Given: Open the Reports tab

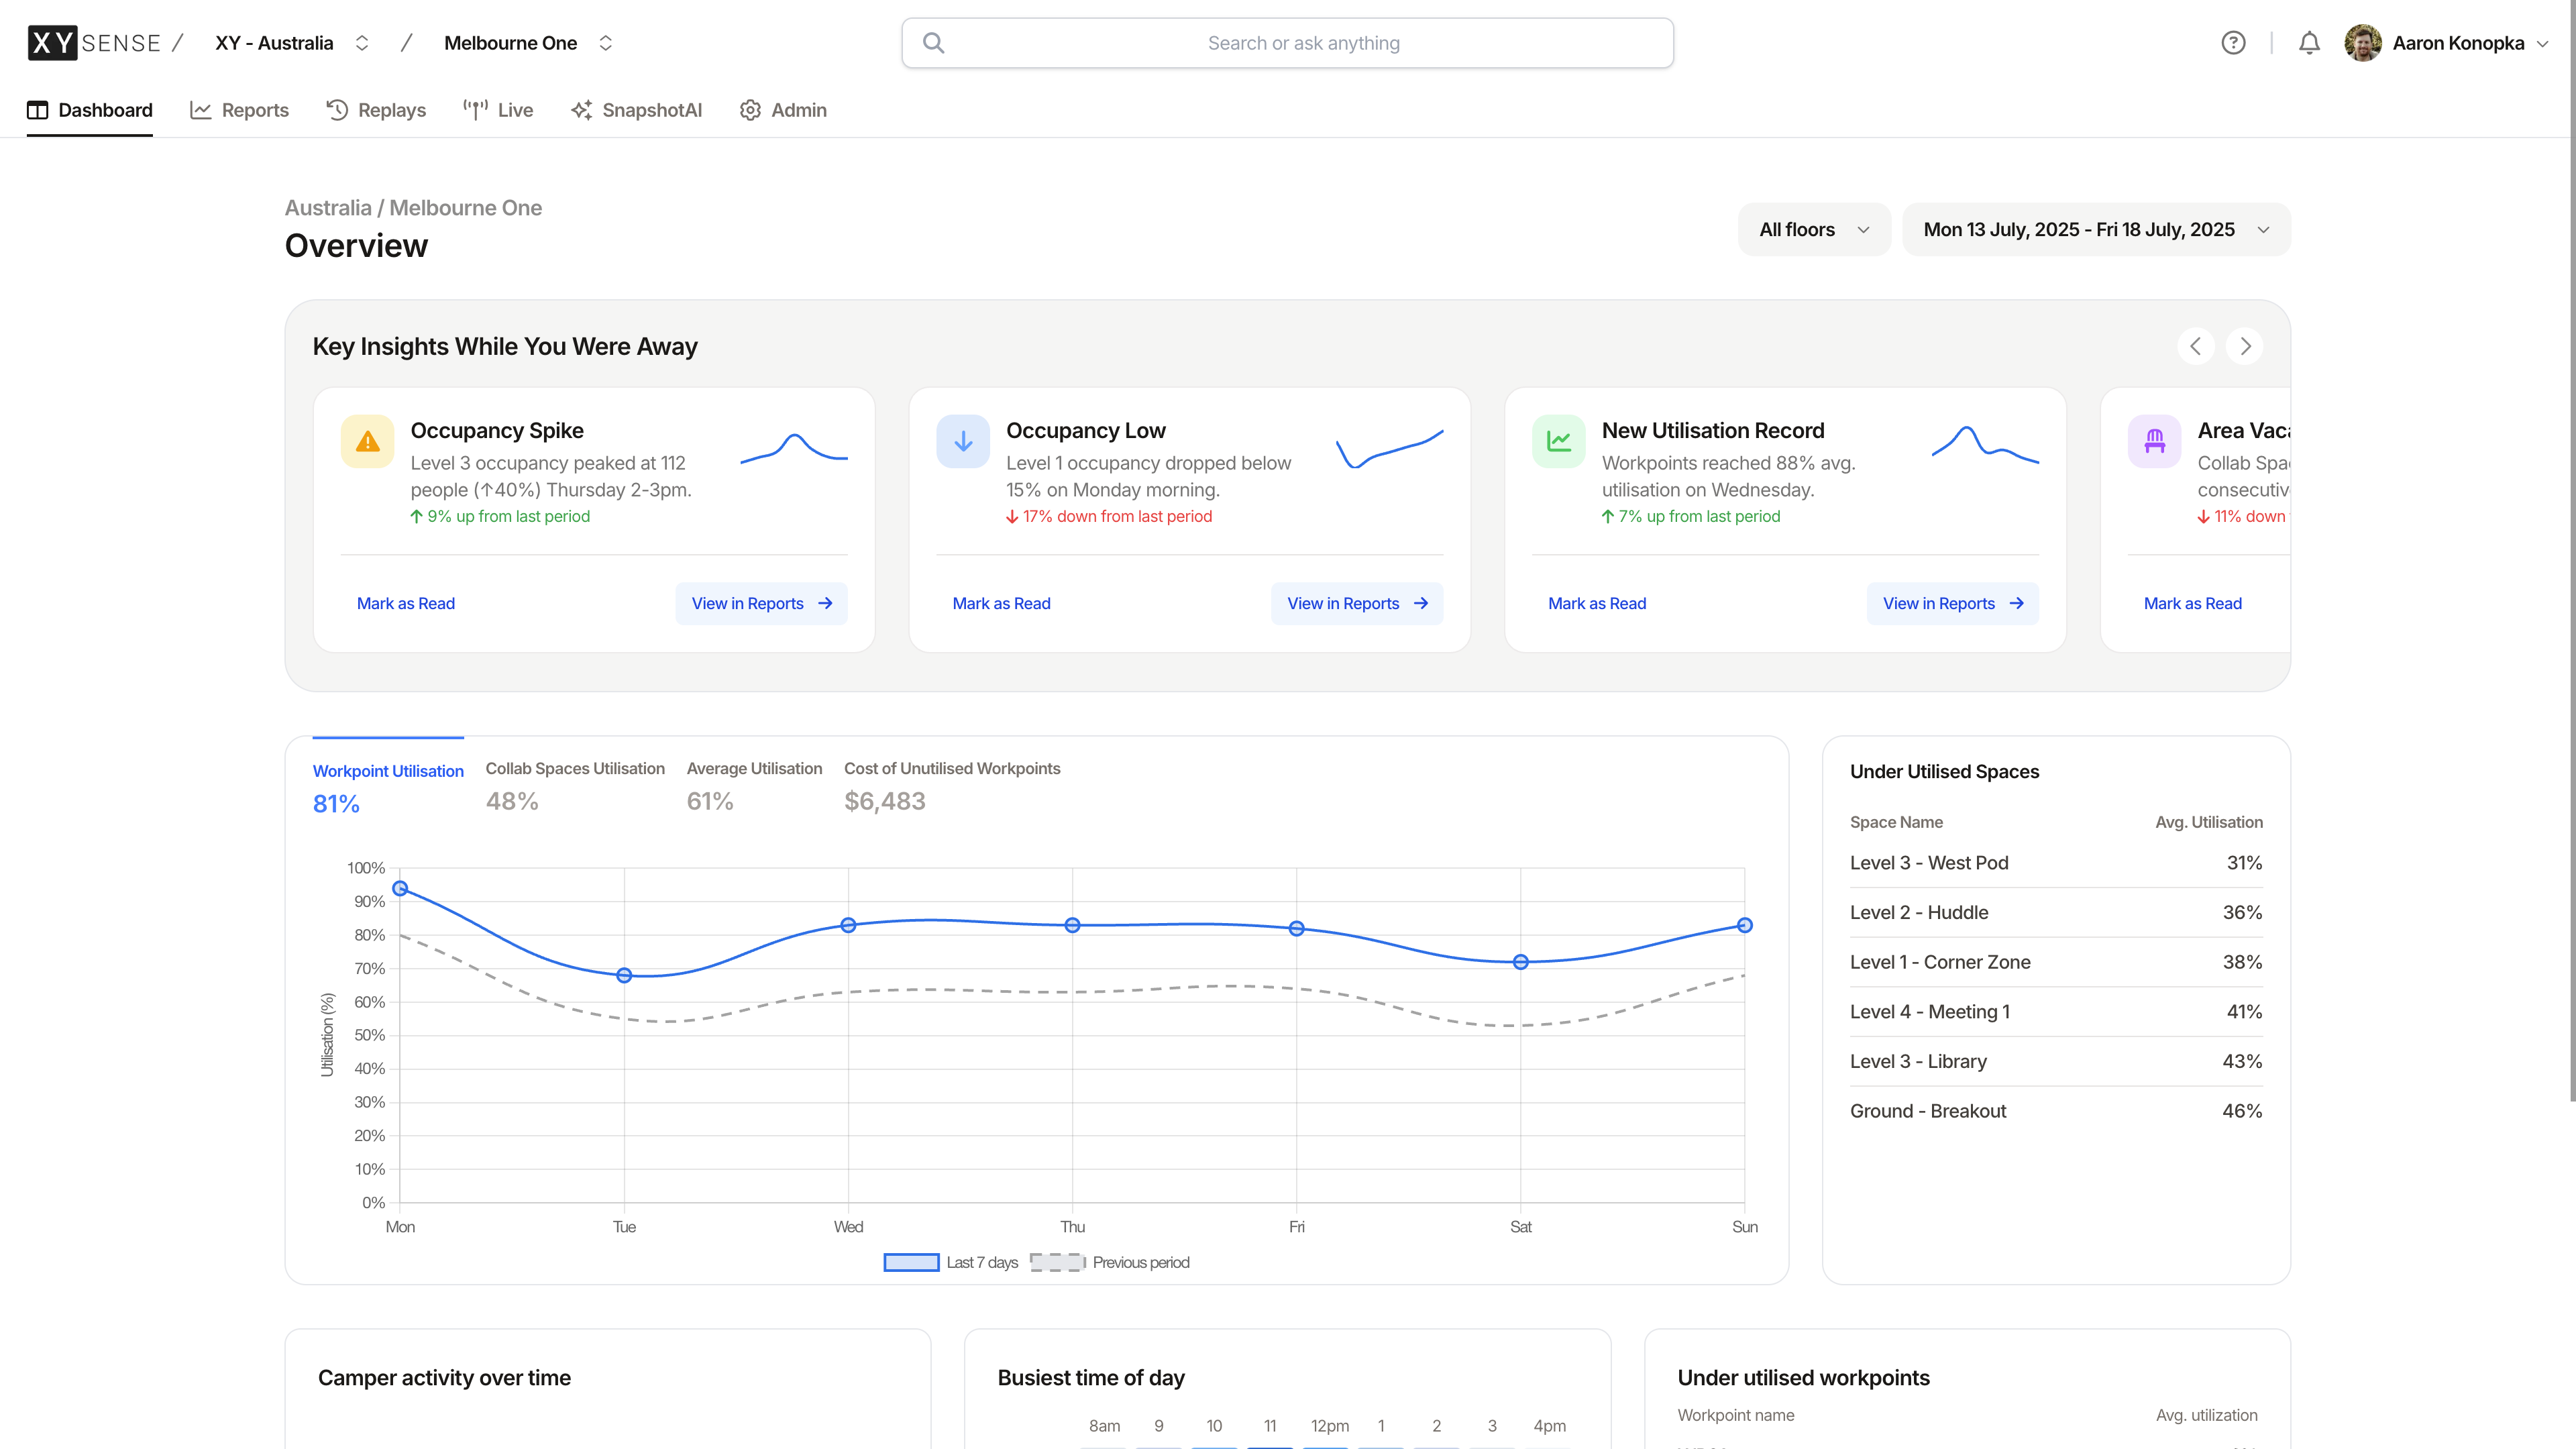Looking at the screenshot, I should tap(239, 110).
